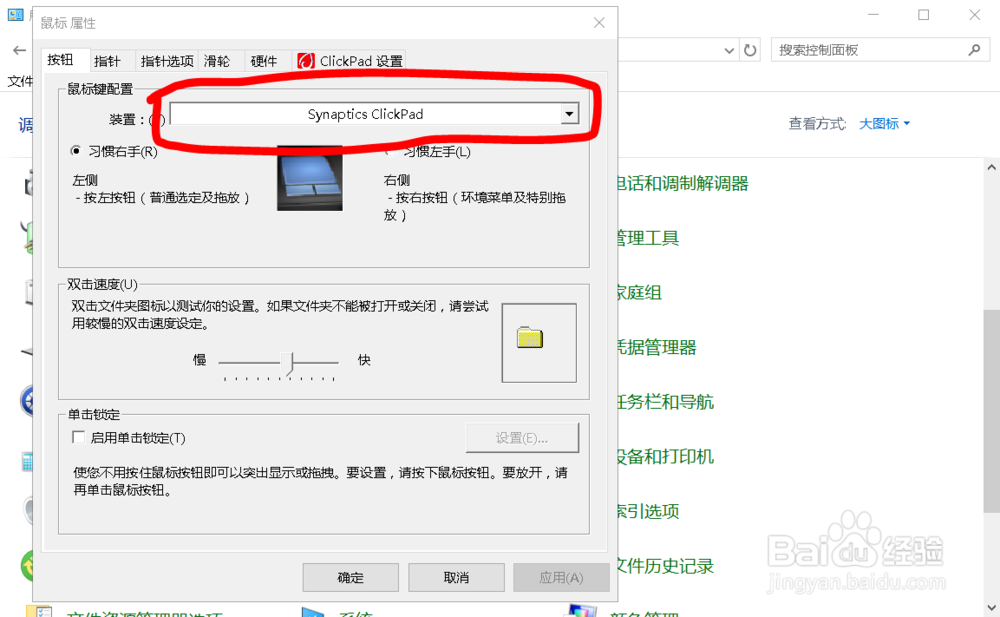
Task: Click the back arrow navigation icon
Action: (x=19, y=49)
